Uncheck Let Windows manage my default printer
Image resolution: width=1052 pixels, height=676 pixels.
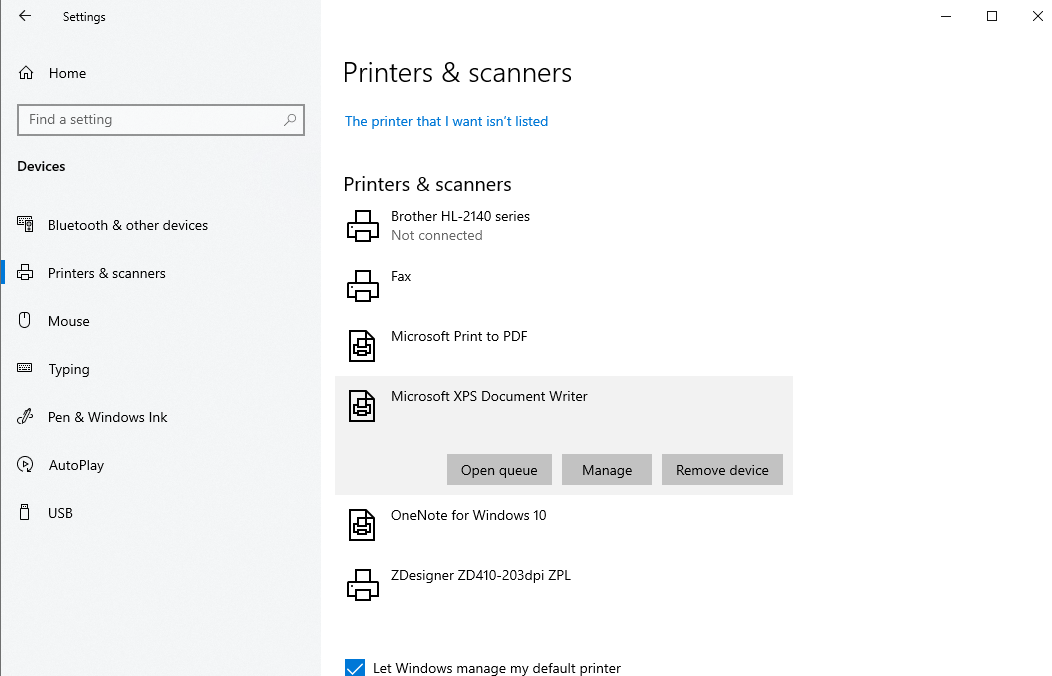[x=355, y=668]
